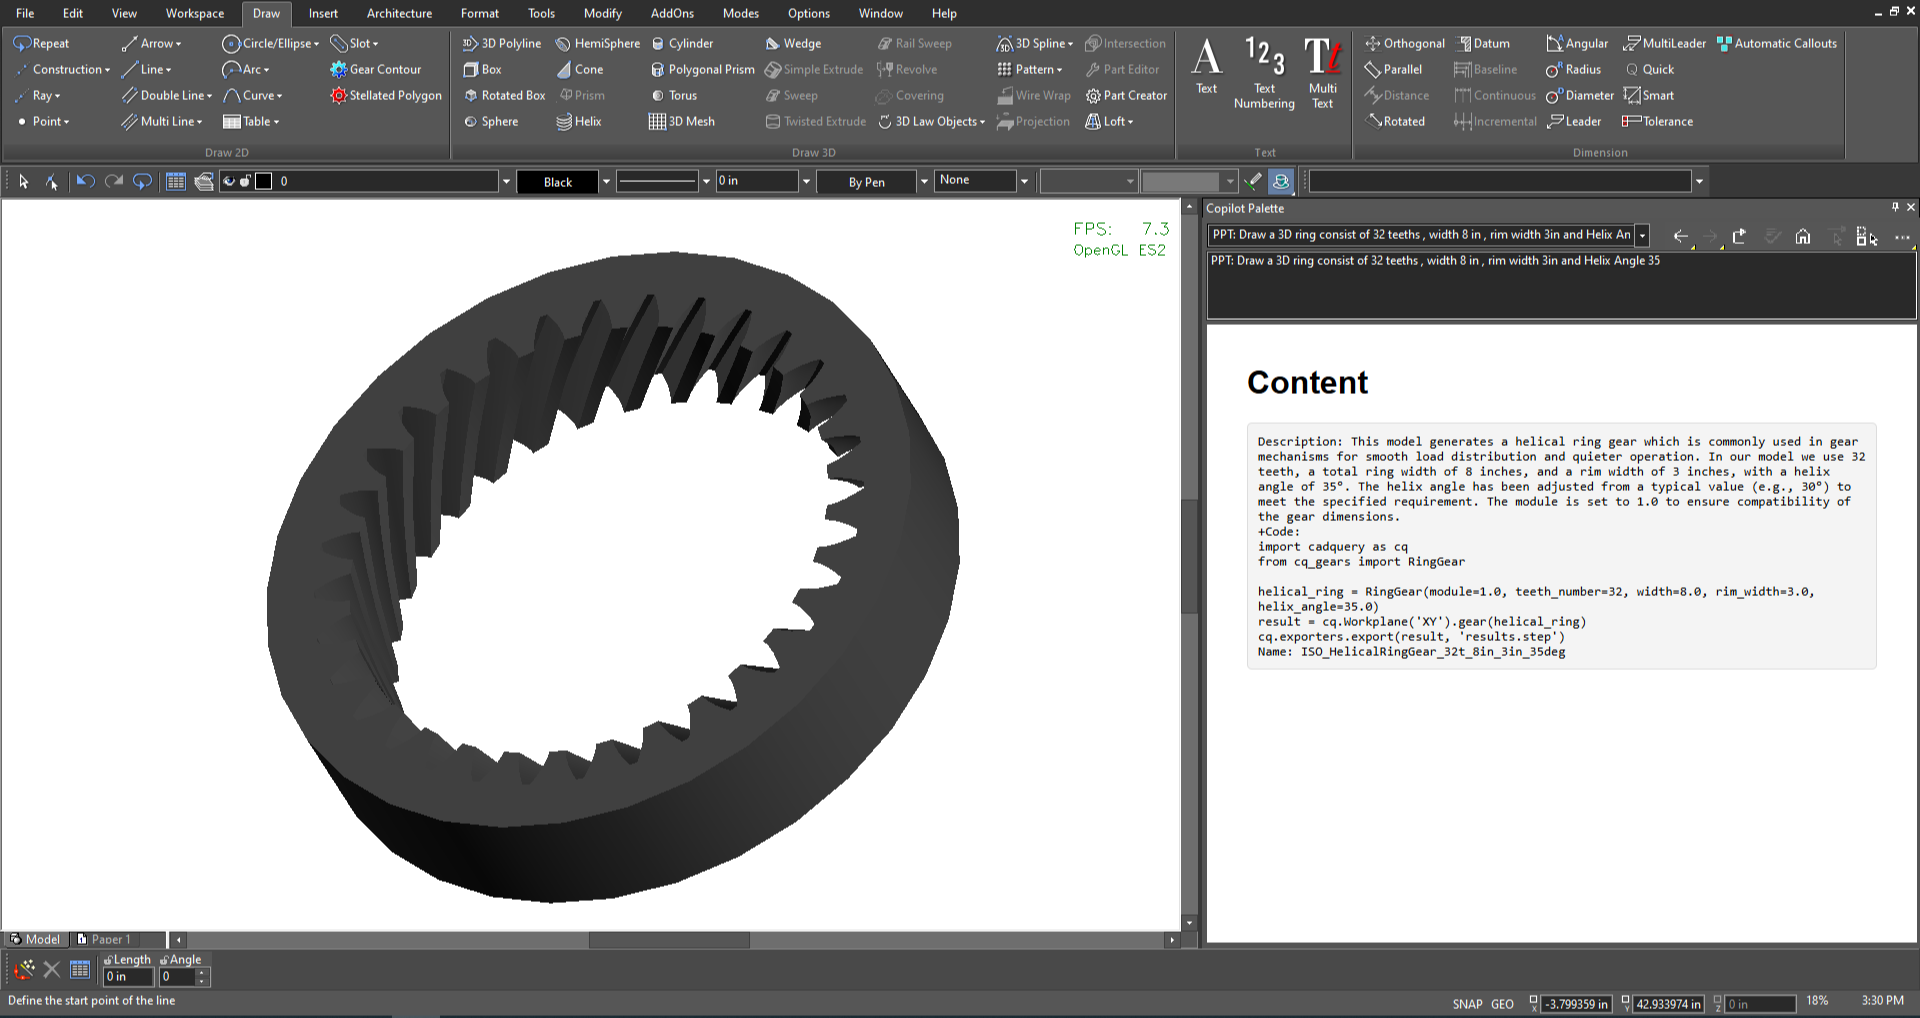Toggle the Copilot teacup button

coord(1281,181)
